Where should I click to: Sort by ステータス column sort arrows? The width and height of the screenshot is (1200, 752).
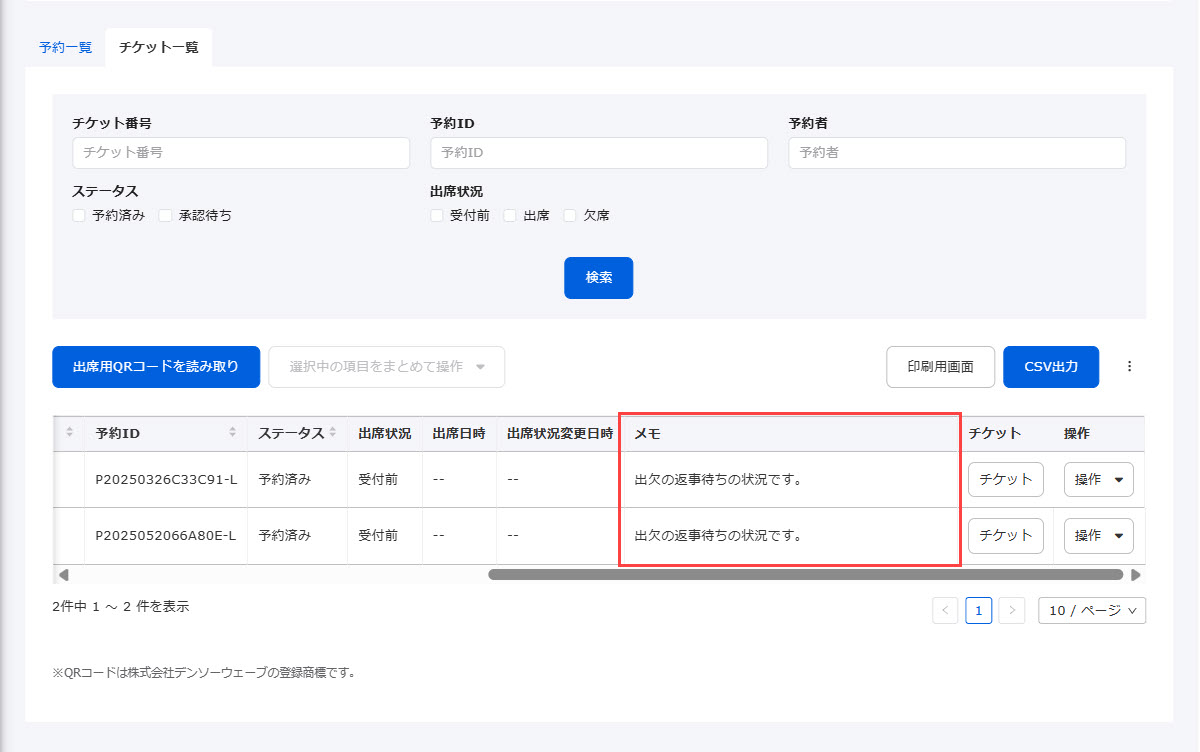333,433
